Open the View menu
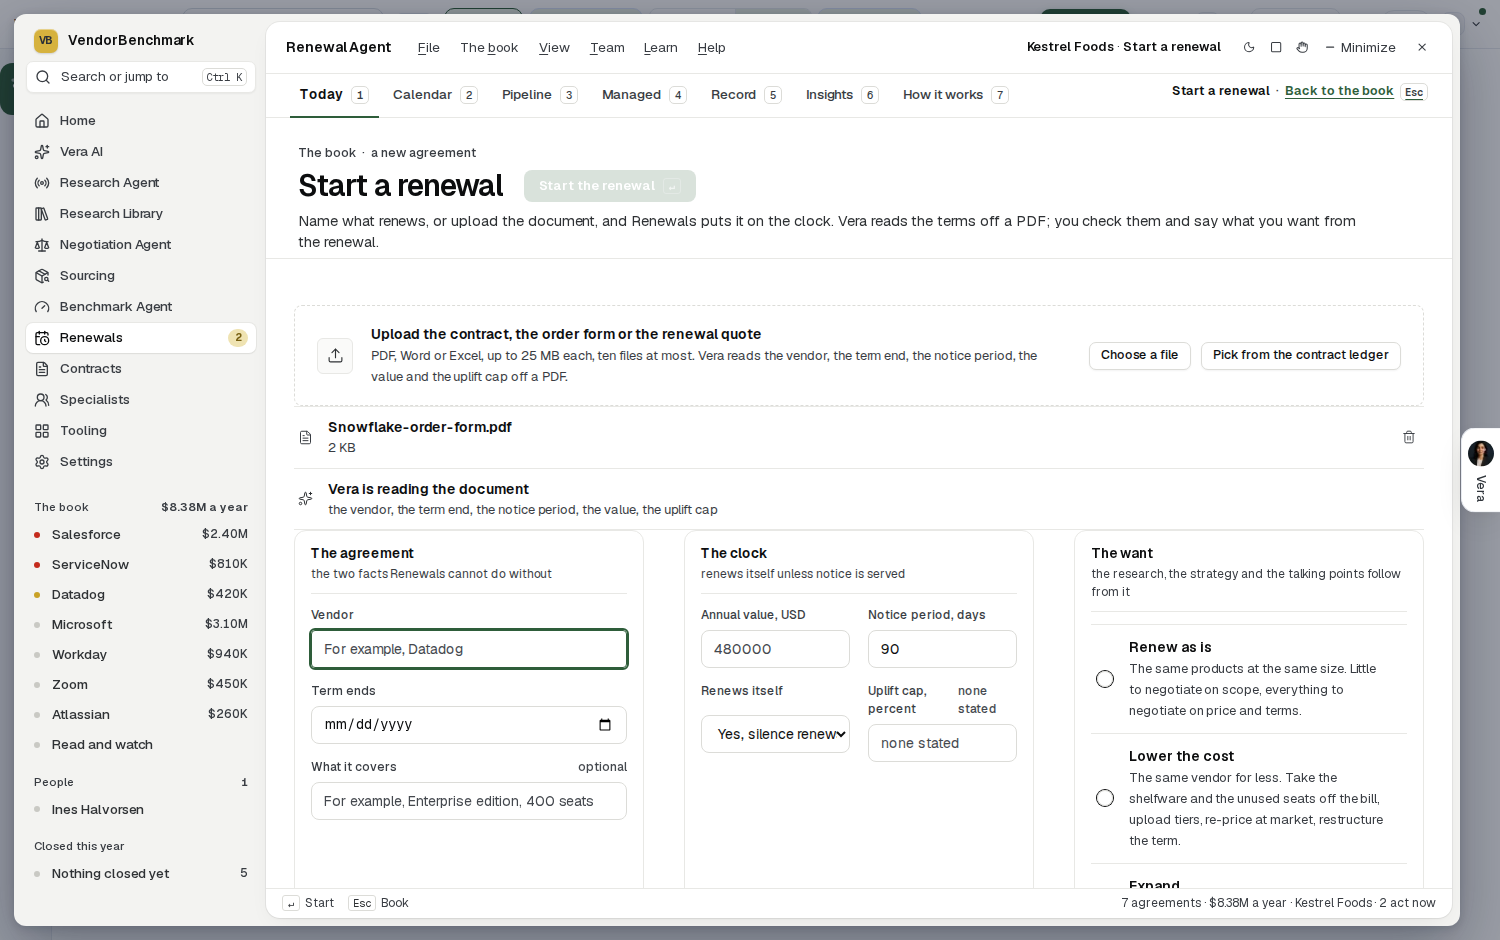 point(554,48)
